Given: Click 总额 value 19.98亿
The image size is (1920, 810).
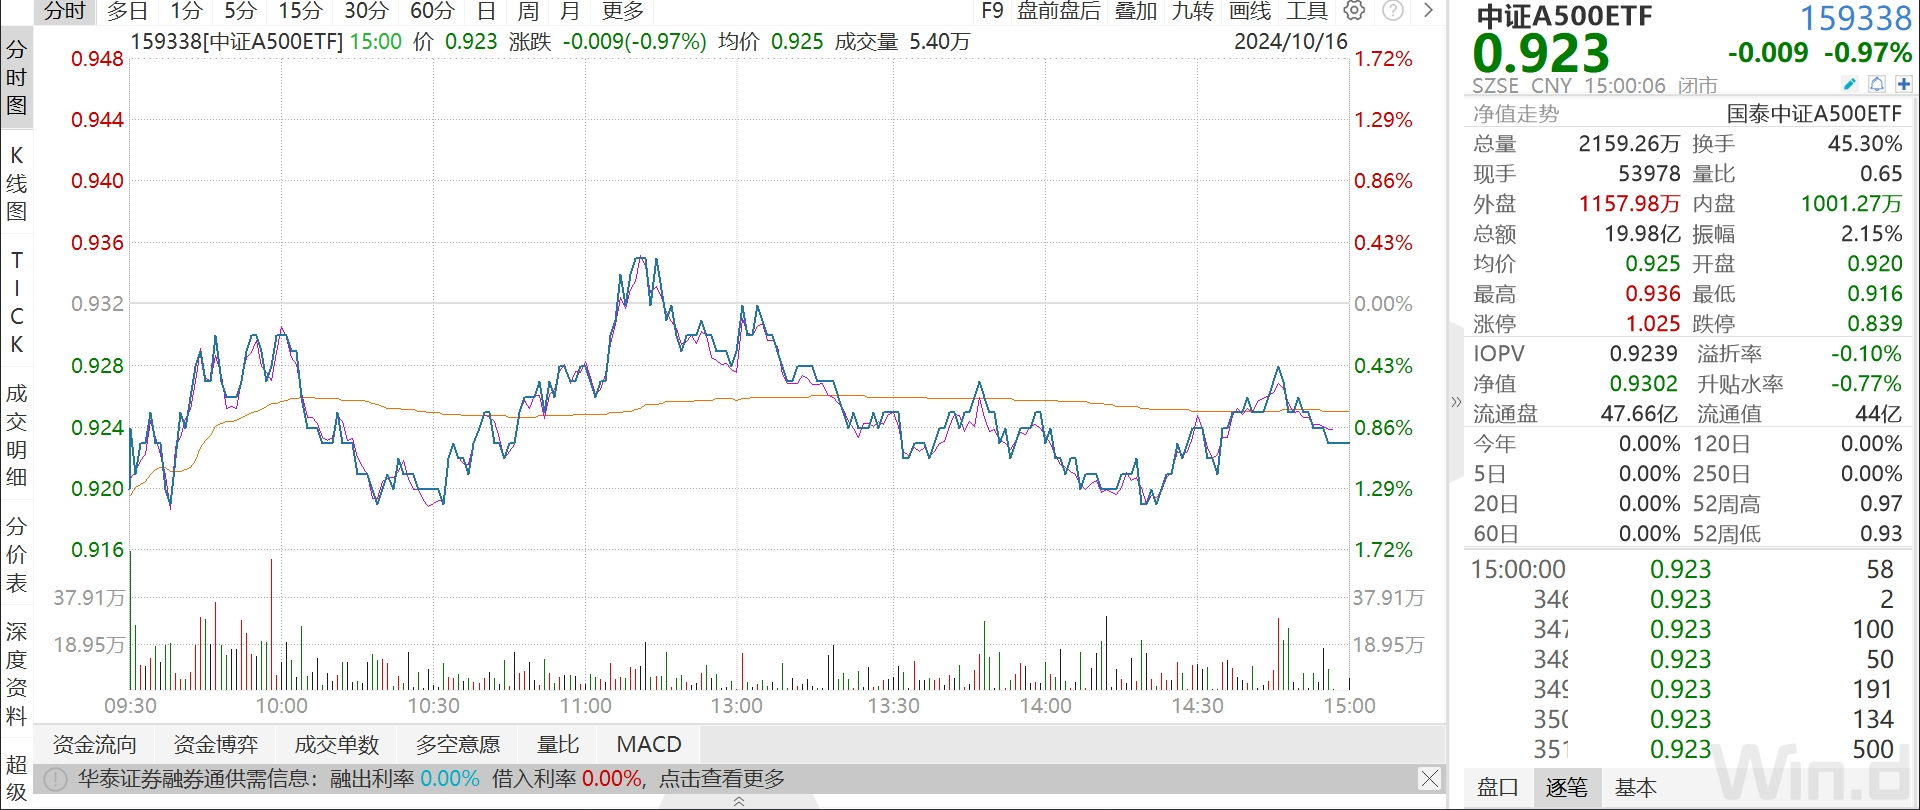Looking at the screenshot, I should 1642,234.
